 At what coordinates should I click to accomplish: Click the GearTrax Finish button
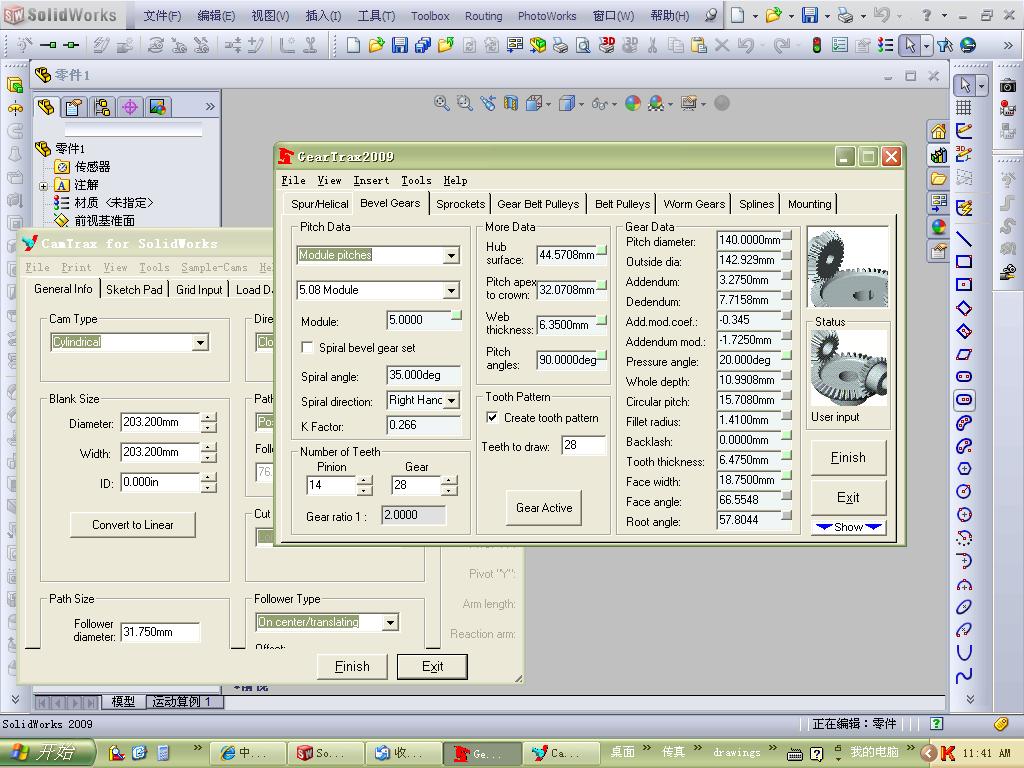(848, 458)
